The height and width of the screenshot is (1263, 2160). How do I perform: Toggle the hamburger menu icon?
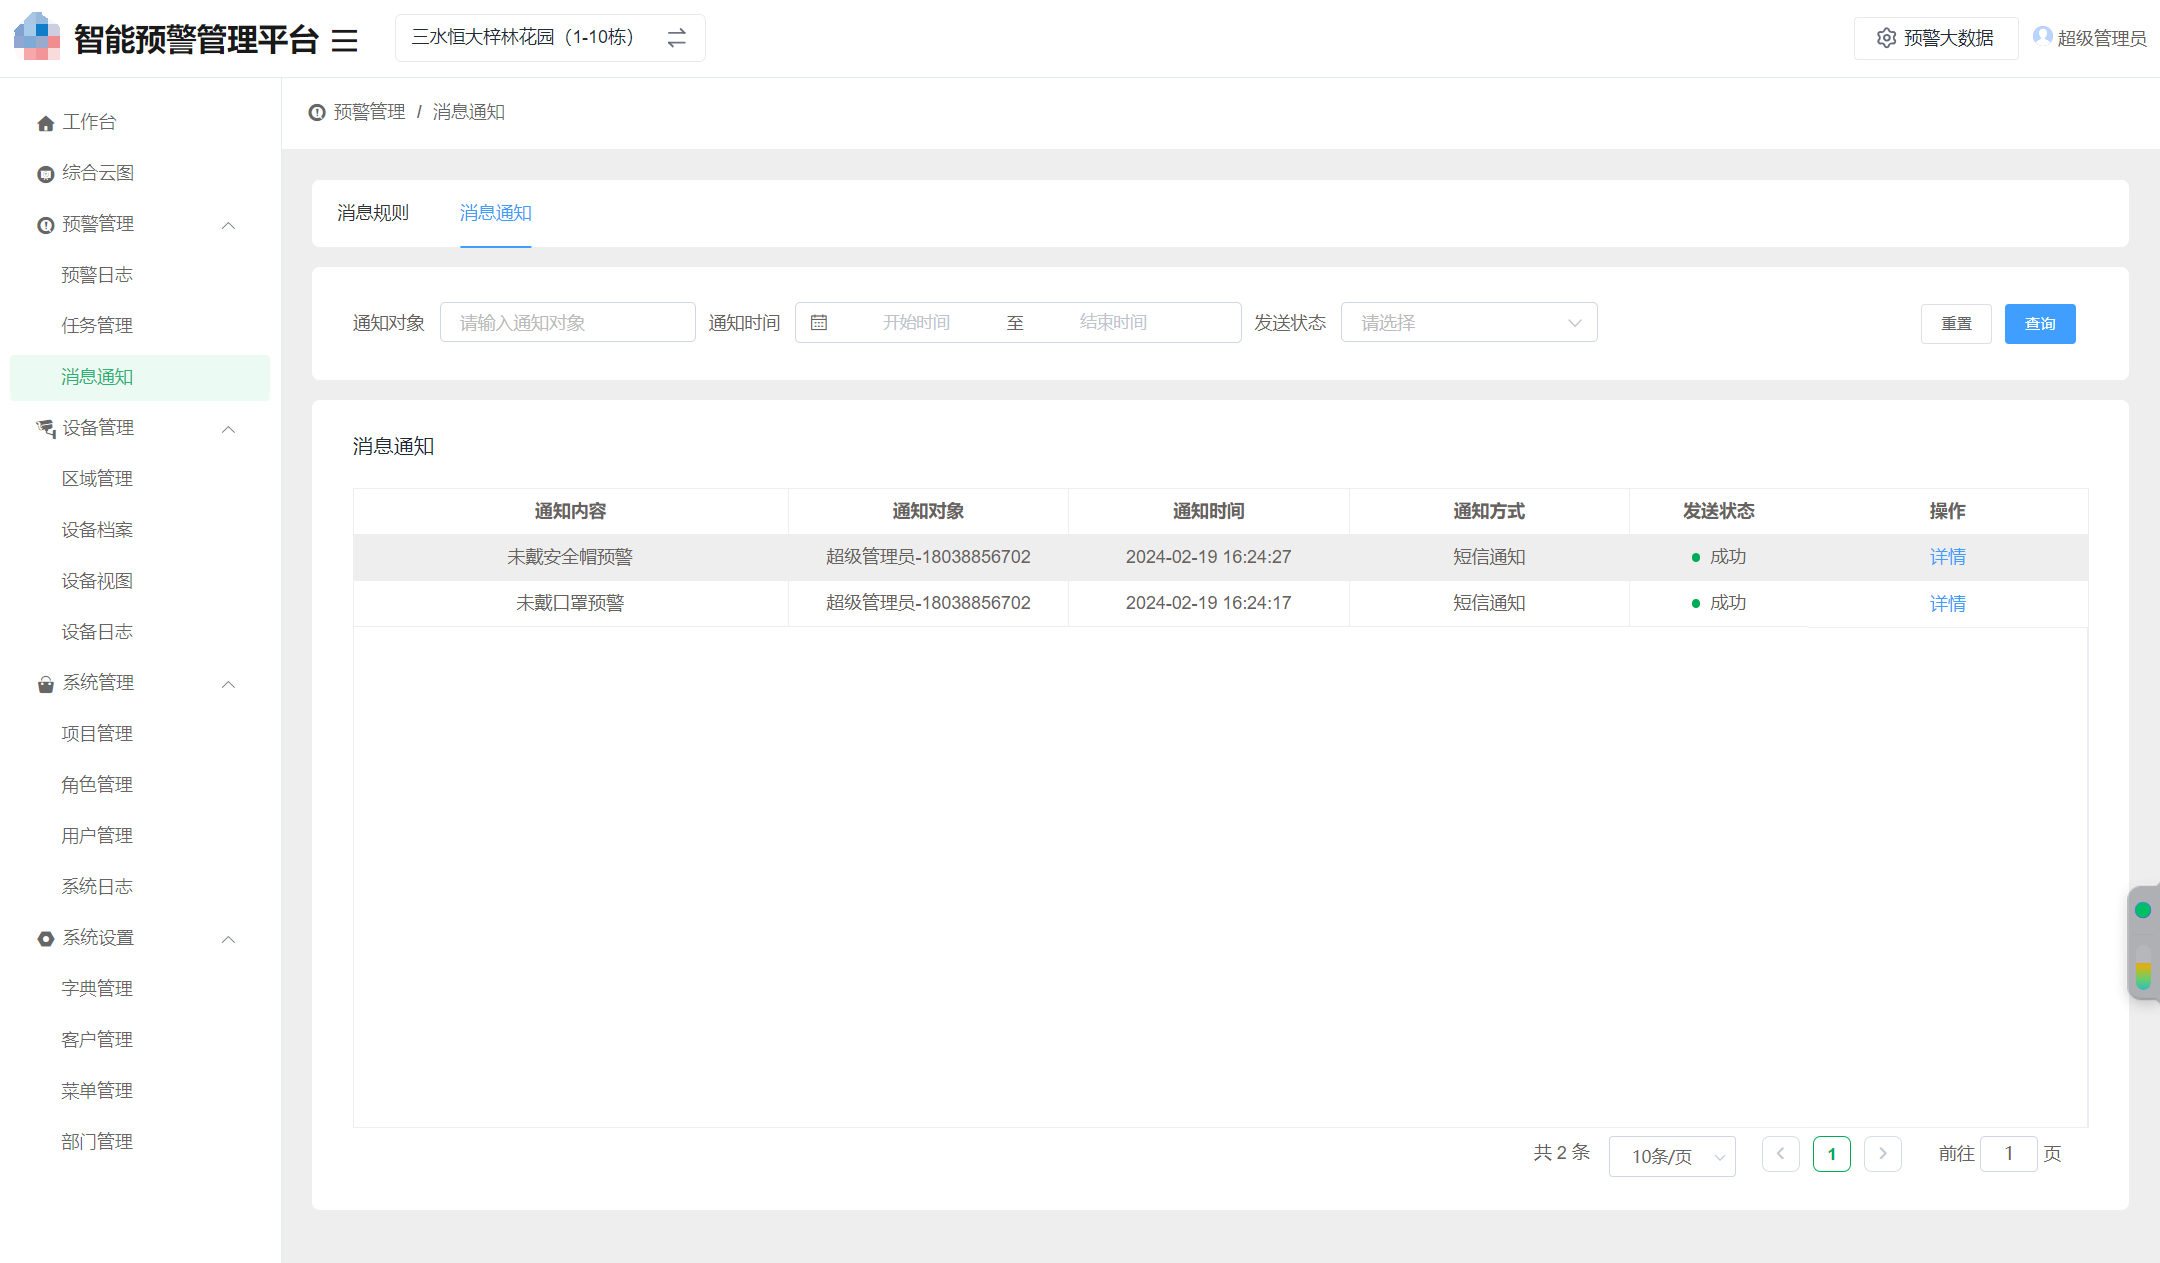coord(344,40)
